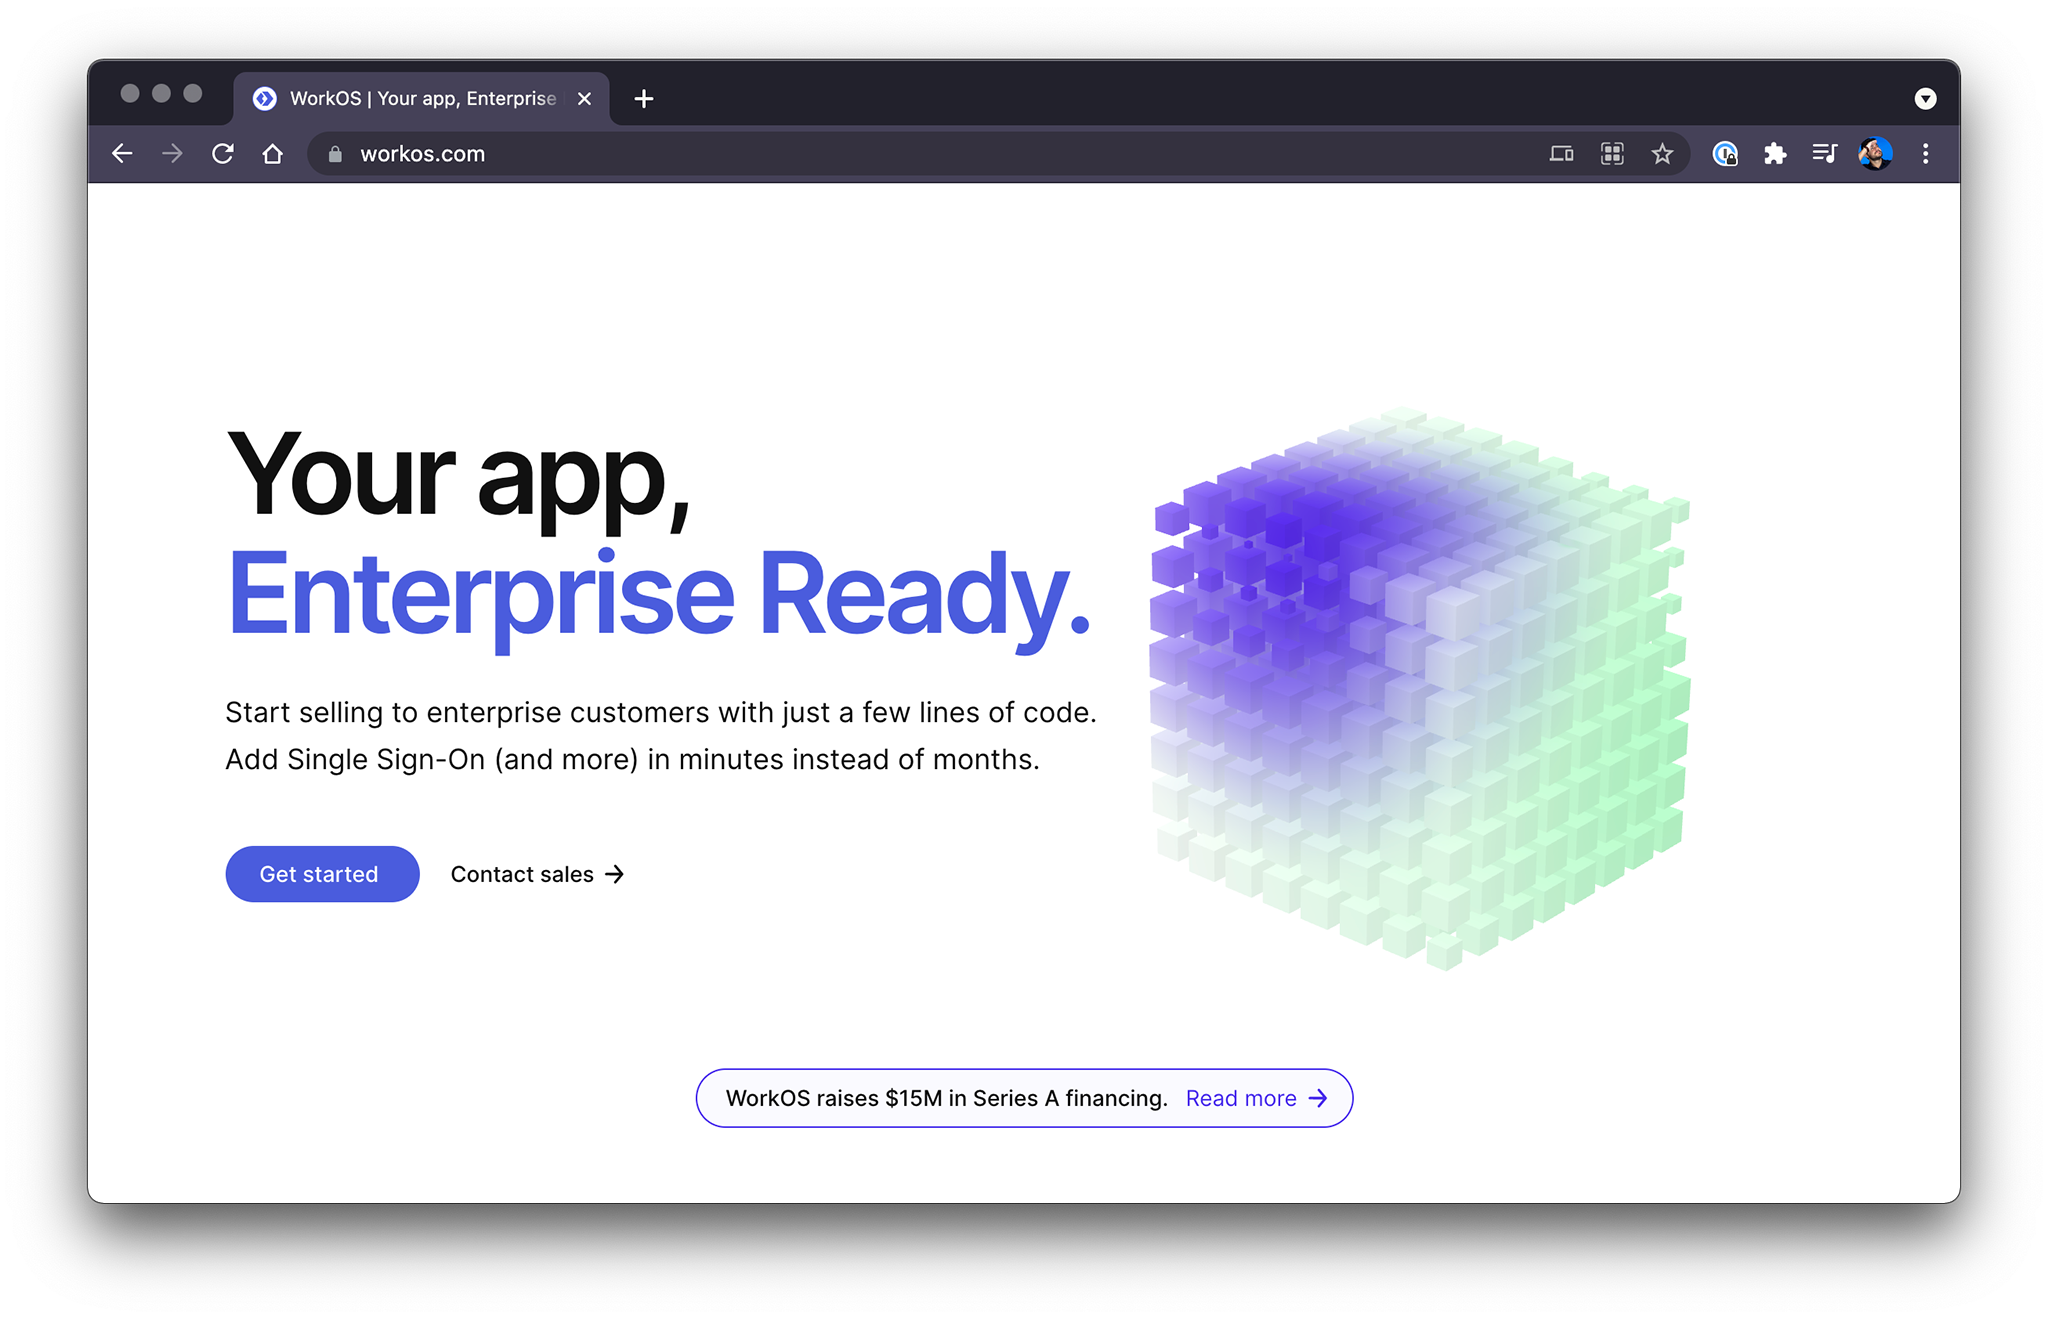This screenshot has height=1319, width=2048.
Task: Reload the WorkOS page
Action: click(x=222, y=153)
